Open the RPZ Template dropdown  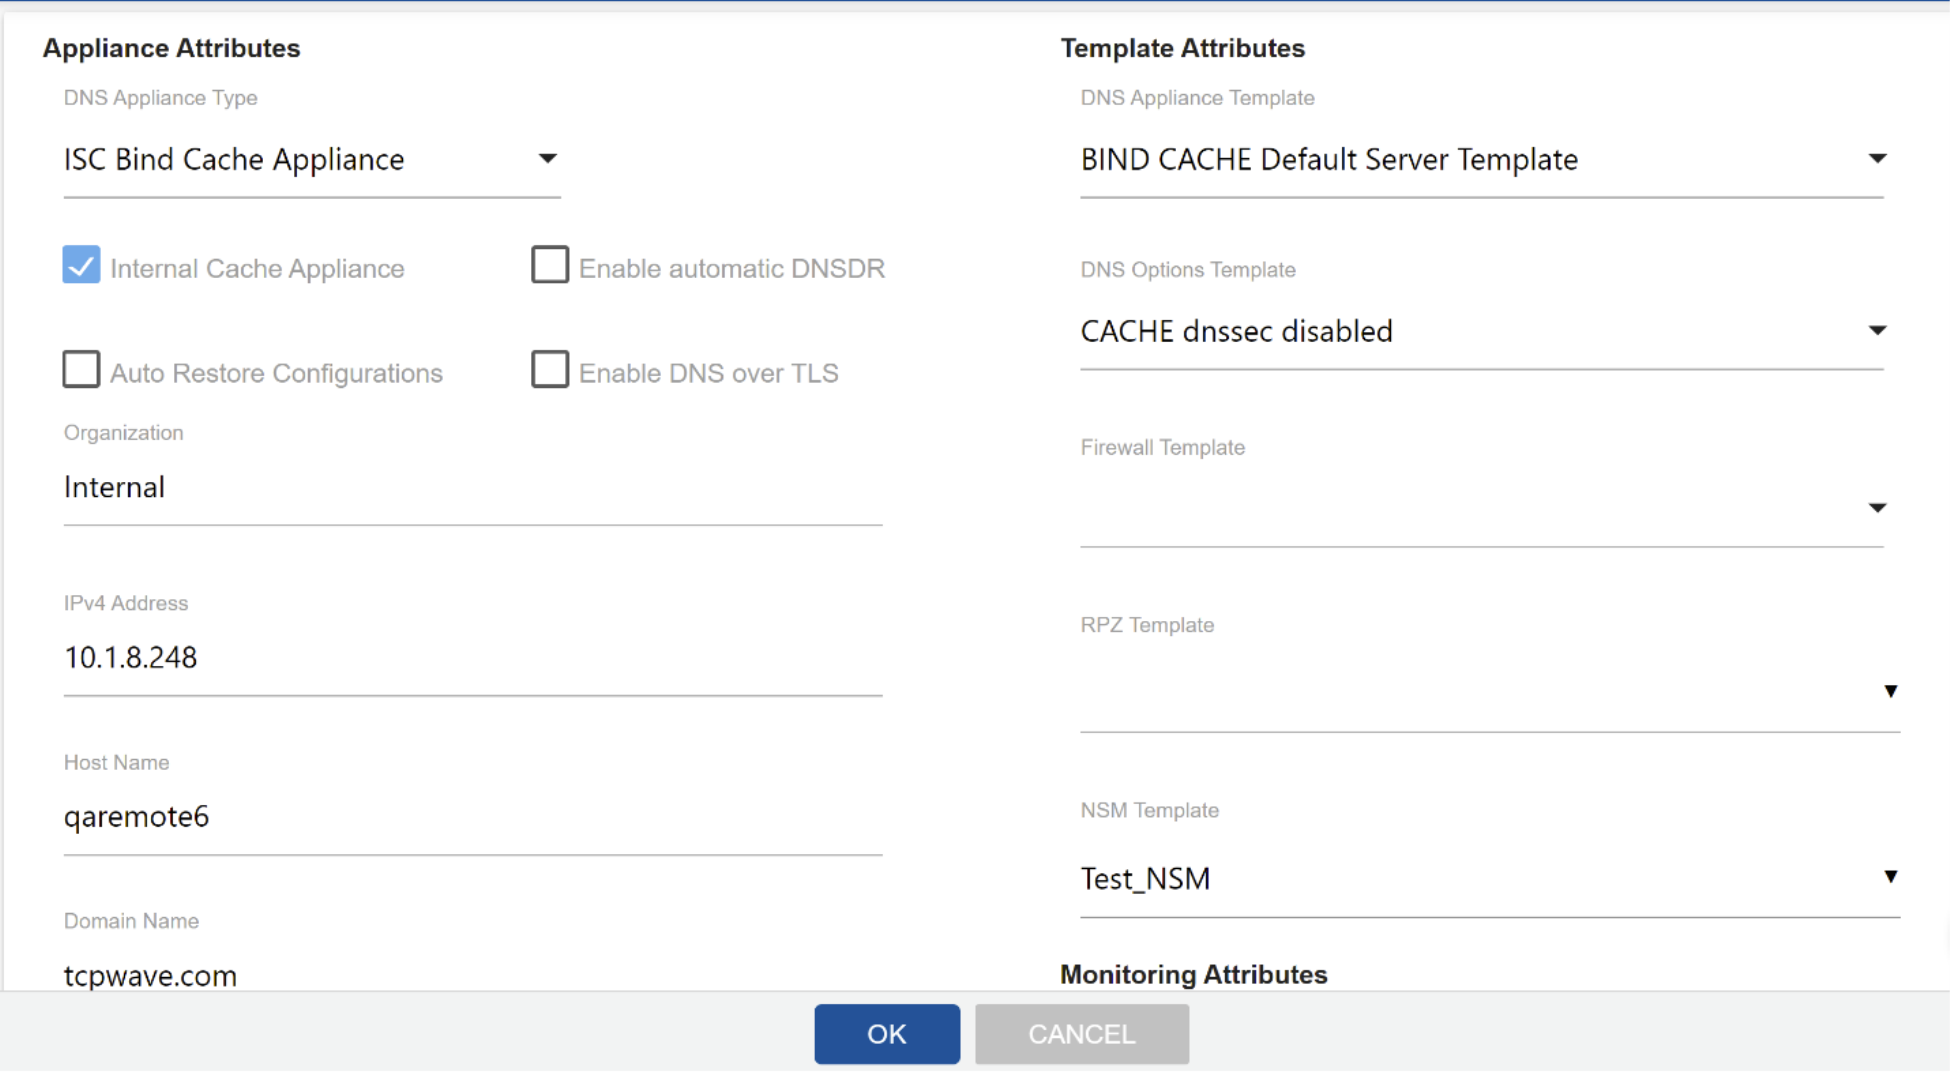click(1891, 691)
